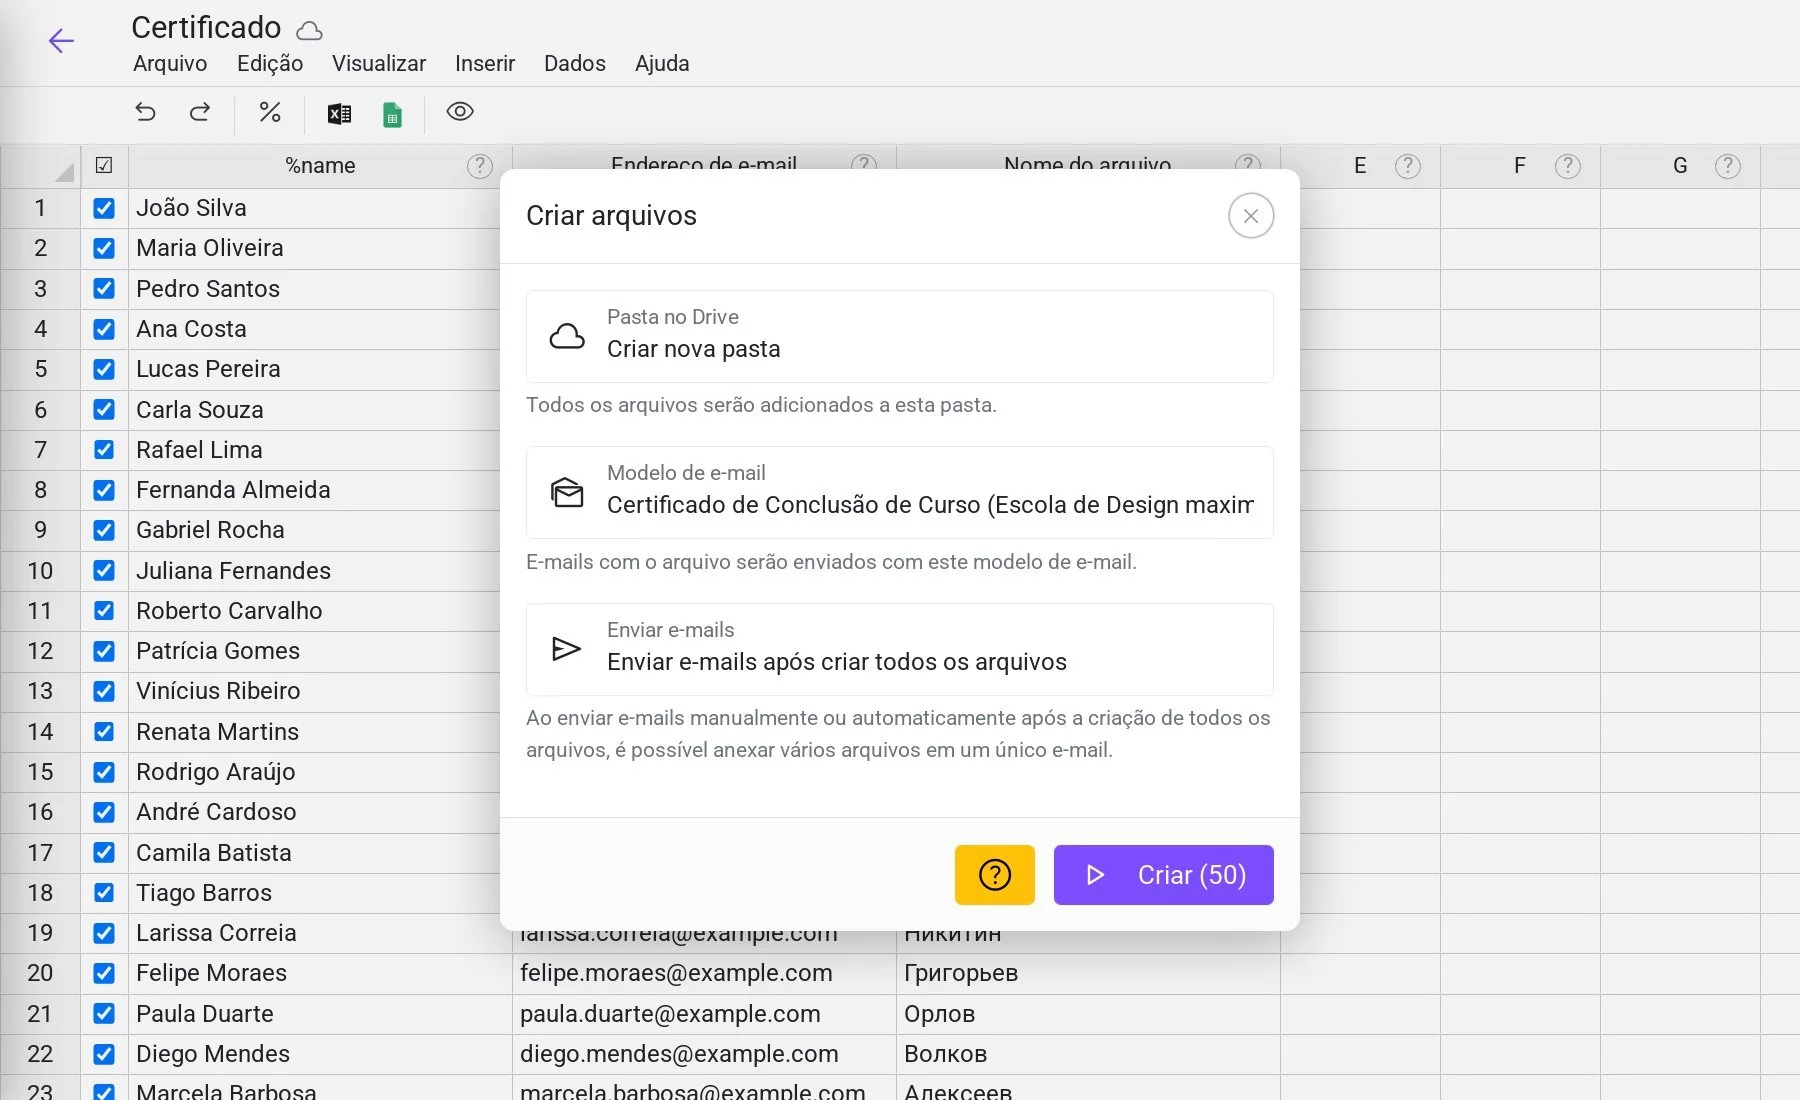Open help for column G
The image size is (1800, 1100).
[x=1728, y=166]
